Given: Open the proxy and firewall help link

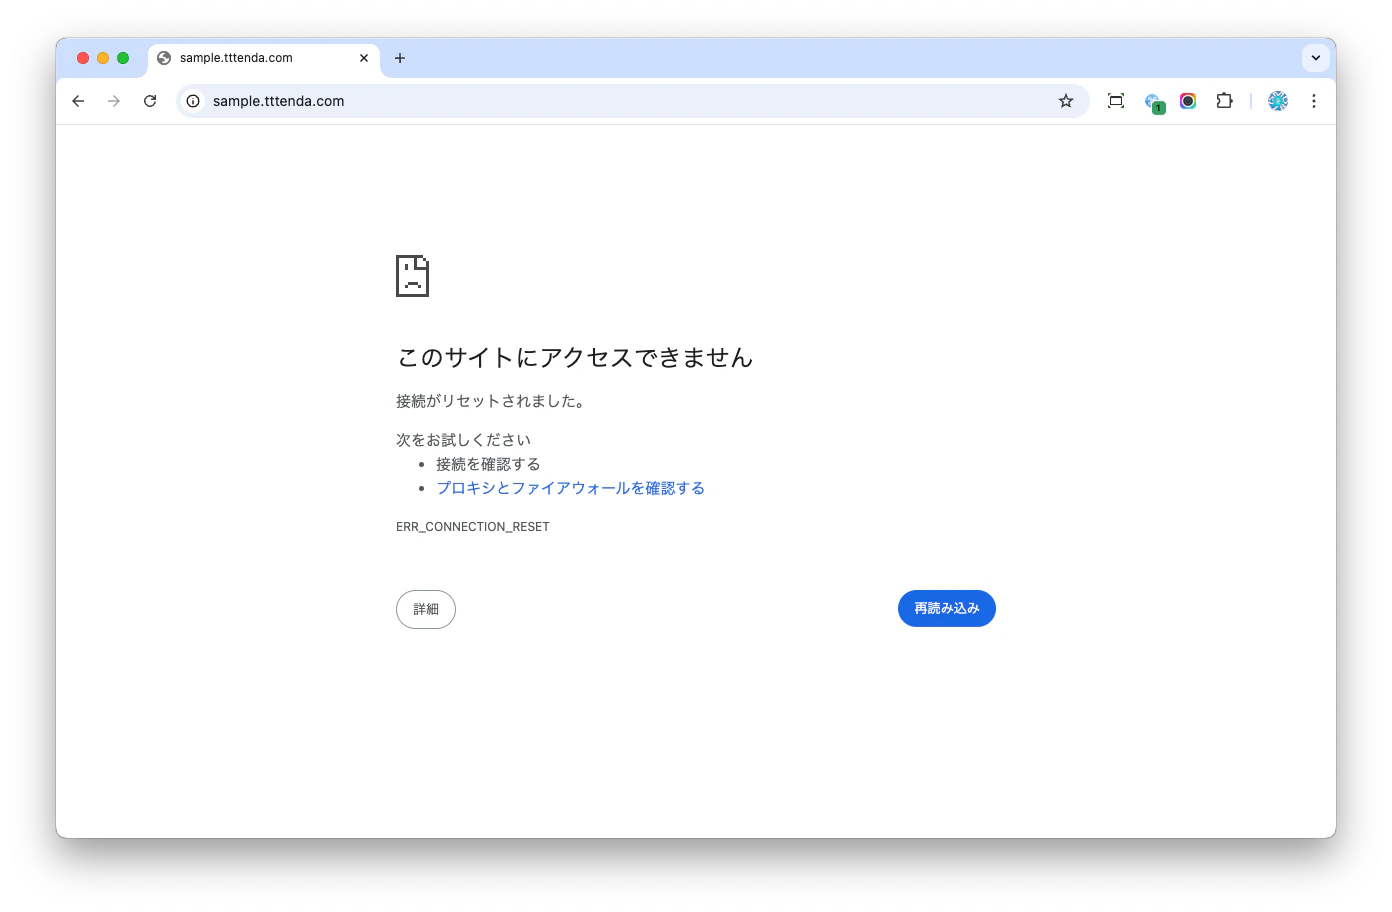Looking at the screenshot, I should pyautogui.click(x=570, y=488).
